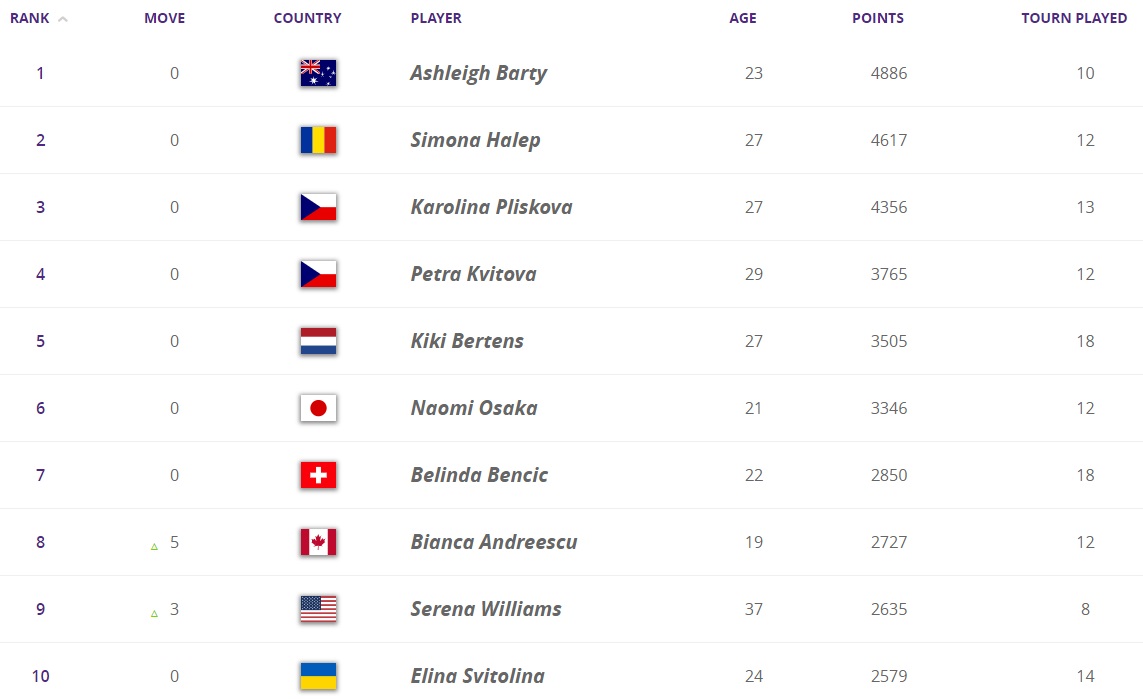This screenshot has height=699, width=1143.
Task: Click the MOVE column header
Action: (164, 18)
